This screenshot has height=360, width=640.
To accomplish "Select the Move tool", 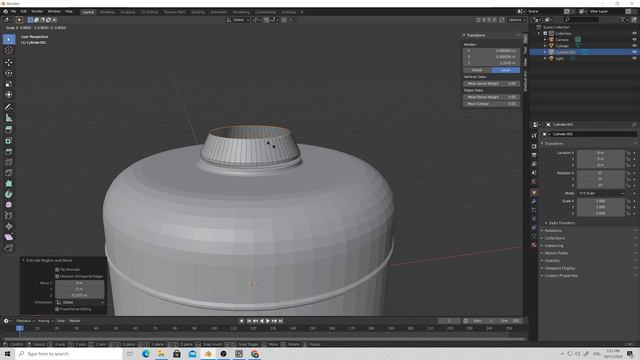I will (9, 62).
